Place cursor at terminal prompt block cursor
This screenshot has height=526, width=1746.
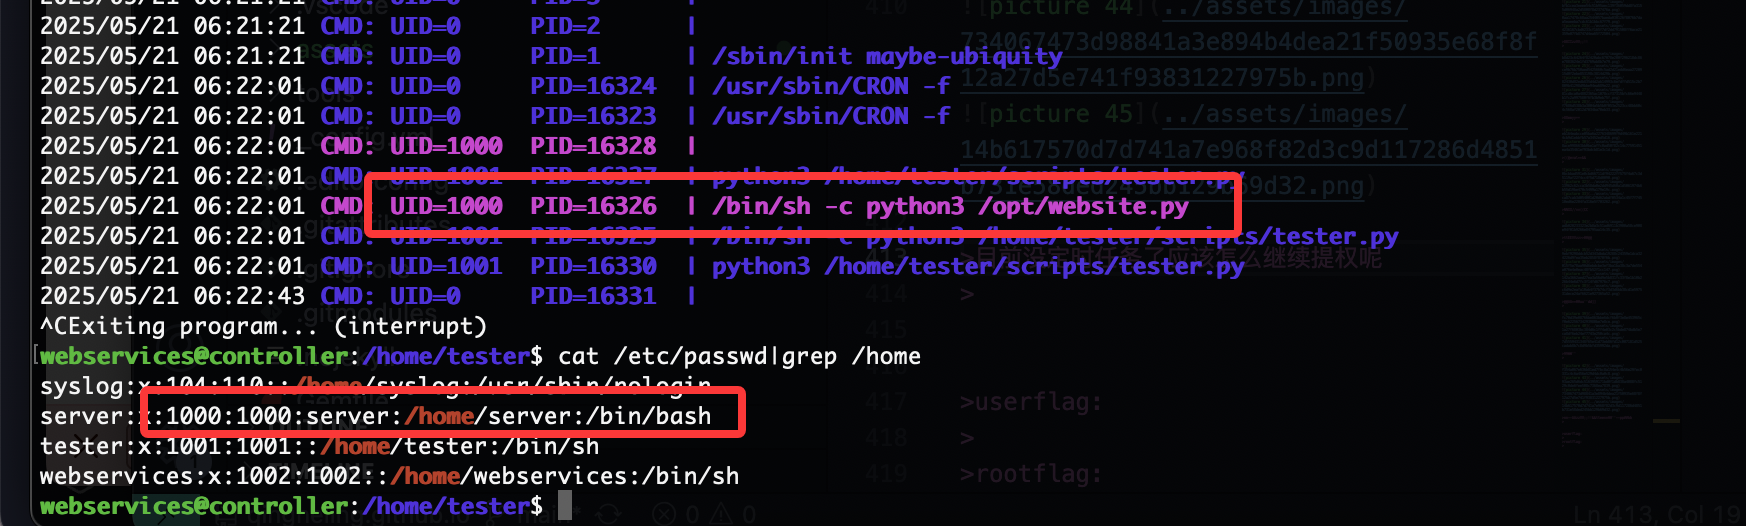click(x=565, y=505)
